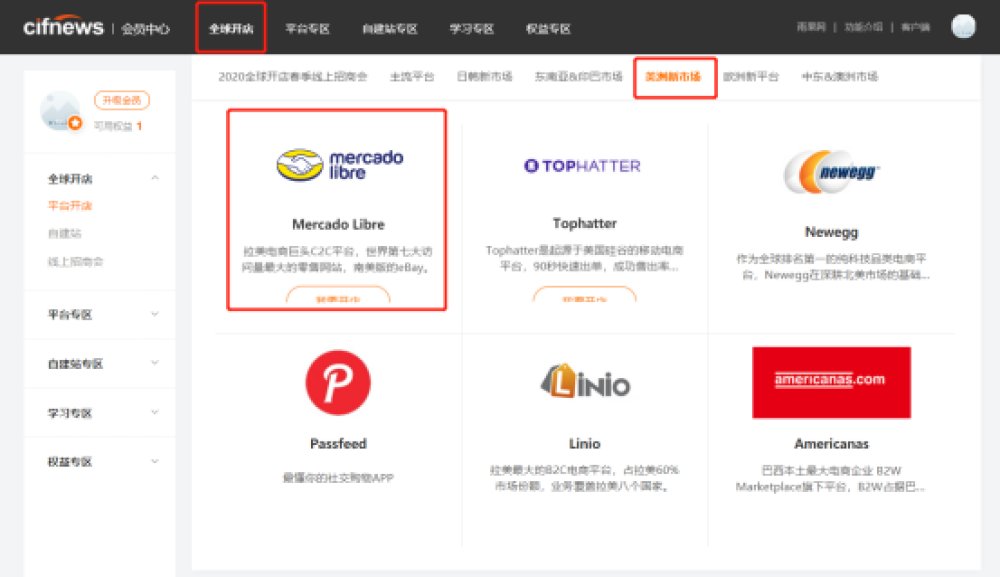1000x577 pixels.
Task: Switch to the 中东&澳洲市场 tab
Action: point(839,77)
